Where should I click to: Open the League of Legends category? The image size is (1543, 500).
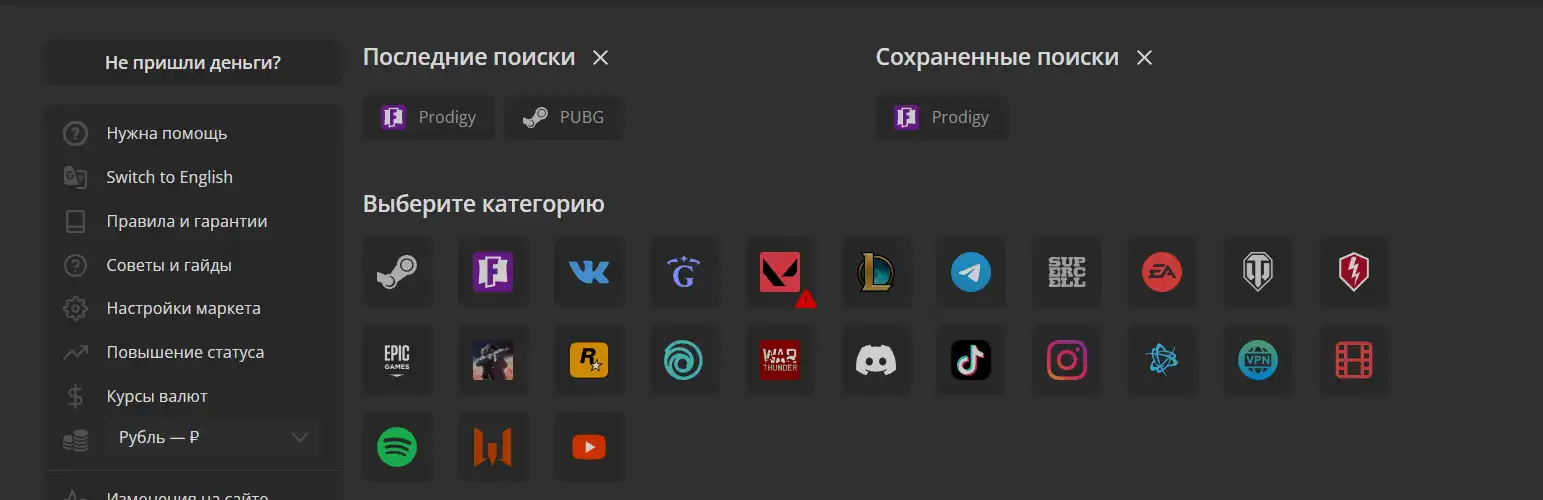pyautogui.click(x=876, y=272)
